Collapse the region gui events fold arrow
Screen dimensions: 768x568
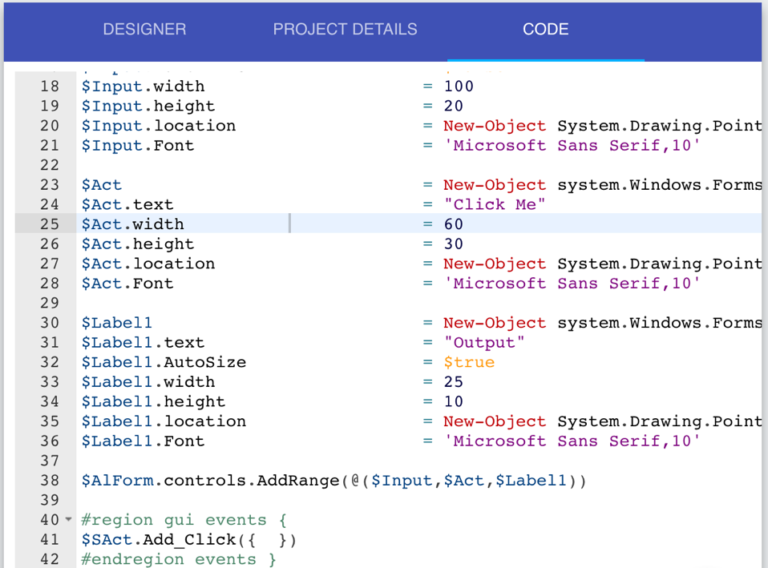[69, 519]
